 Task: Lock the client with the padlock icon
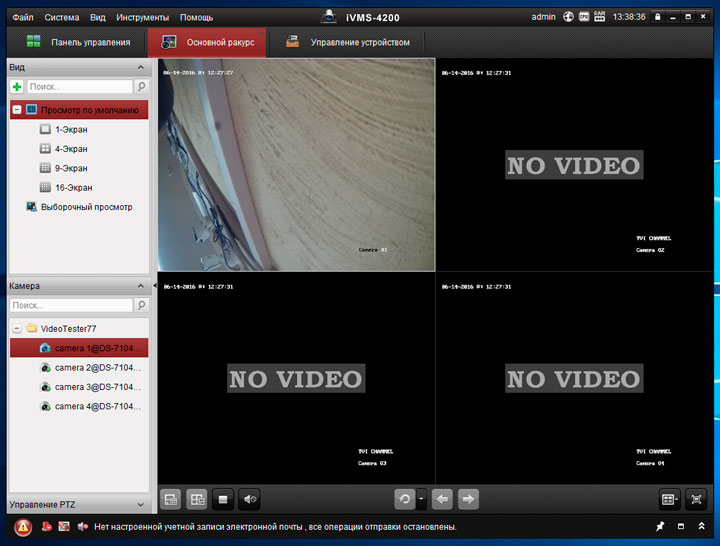pos(658,17)
